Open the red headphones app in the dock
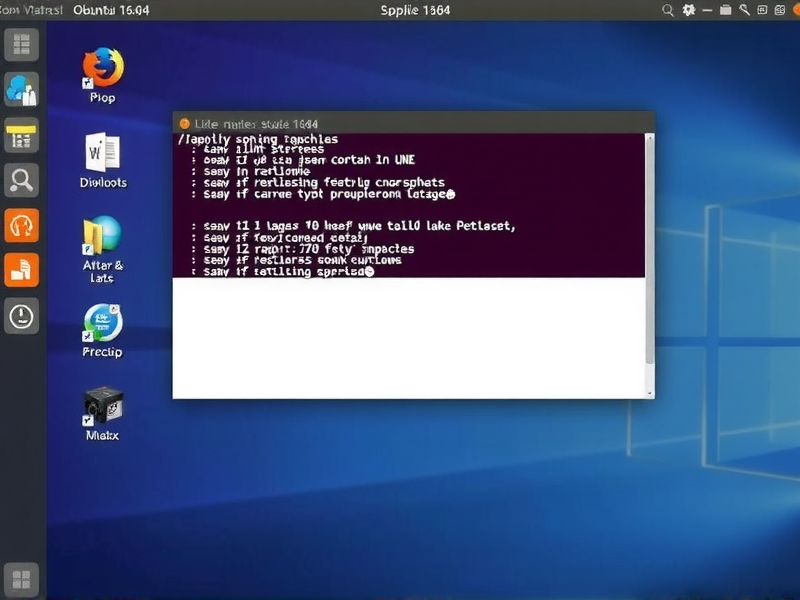Screen dimensions: 800x600 click(x=22, y=225)
